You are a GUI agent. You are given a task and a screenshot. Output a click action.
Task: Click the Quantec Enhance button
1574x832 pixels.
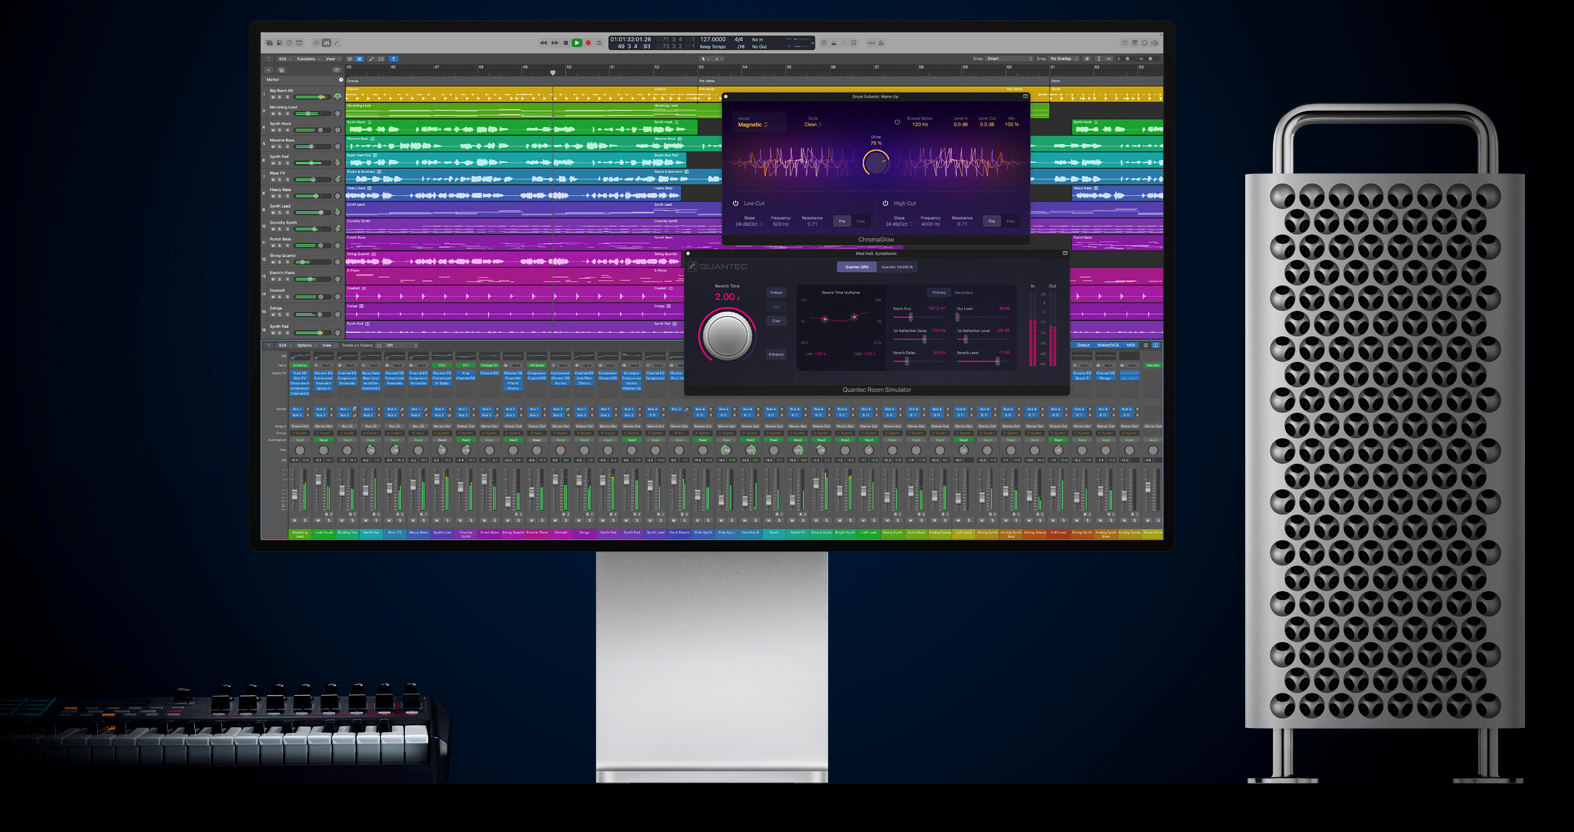(x=776, y=354)
